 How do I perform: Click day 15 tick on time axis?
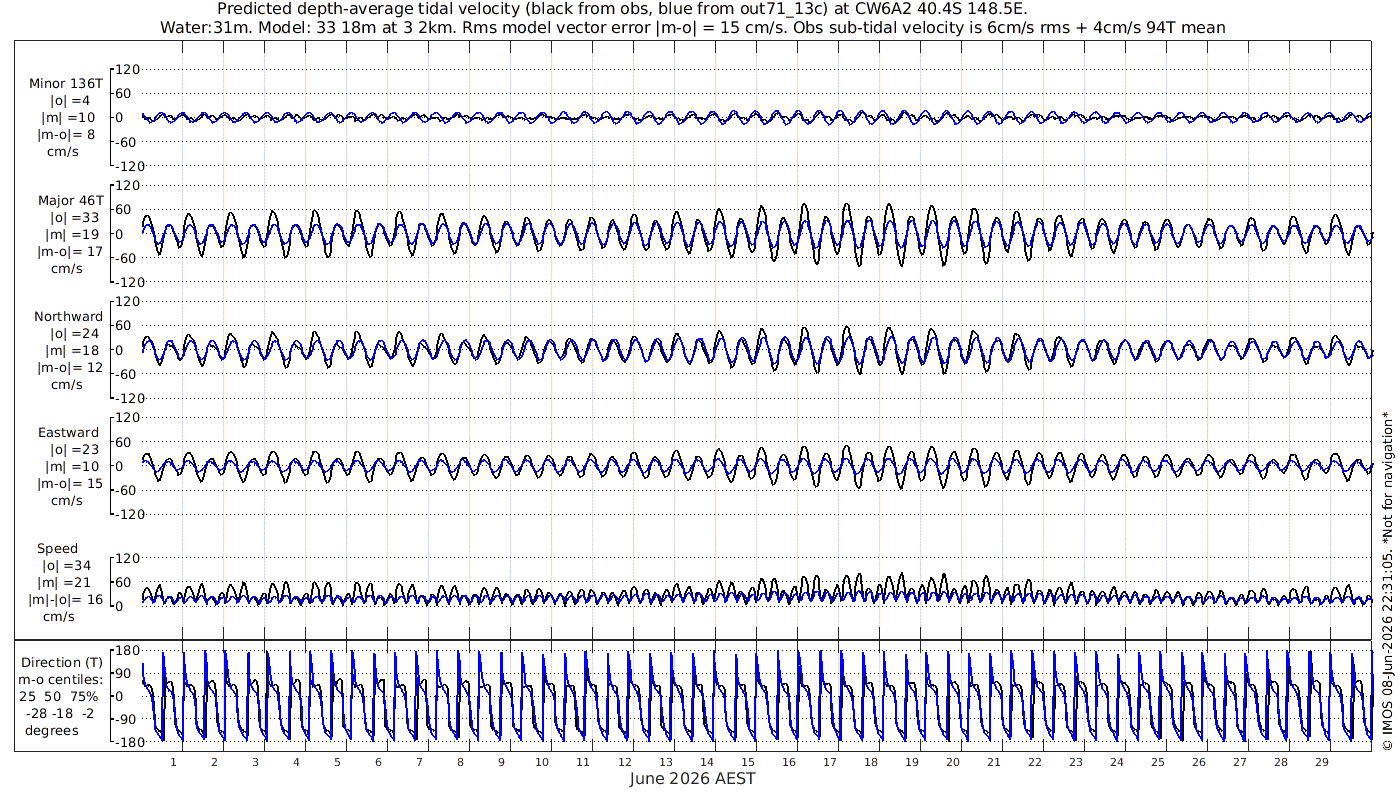point(747,762)
